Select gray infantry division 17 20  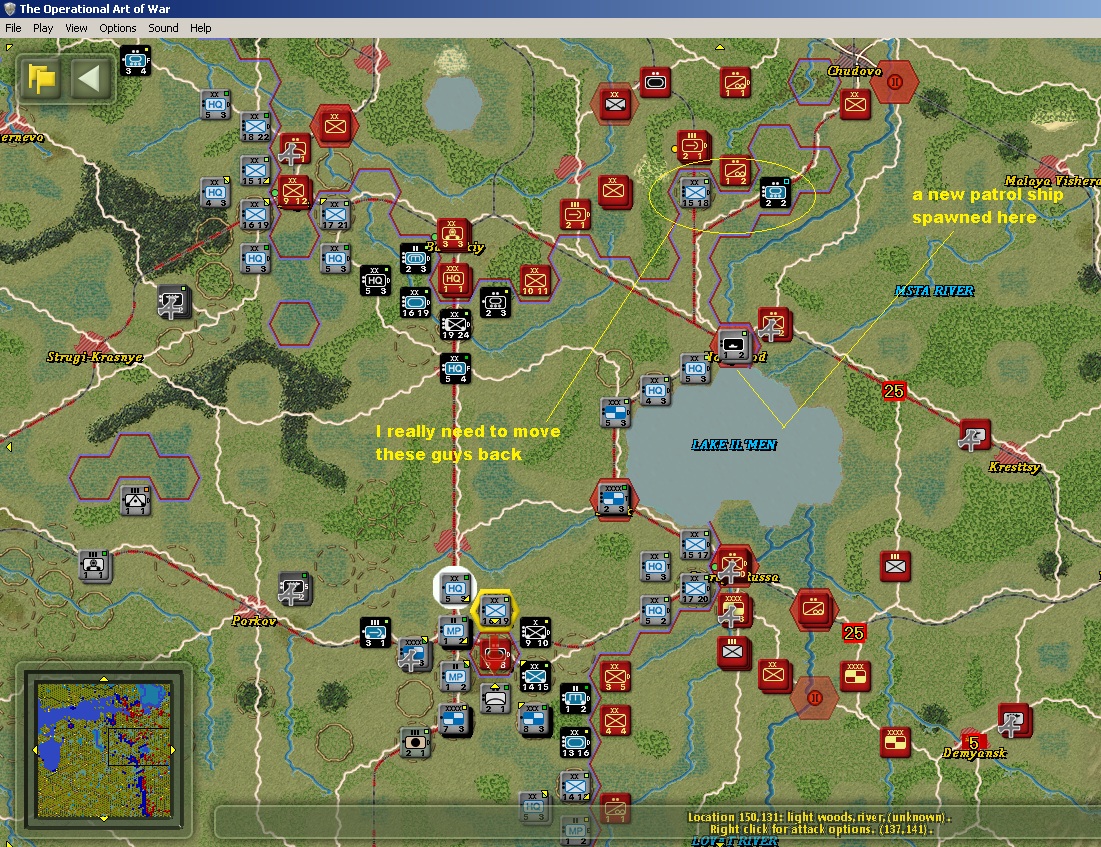point(695,589)
